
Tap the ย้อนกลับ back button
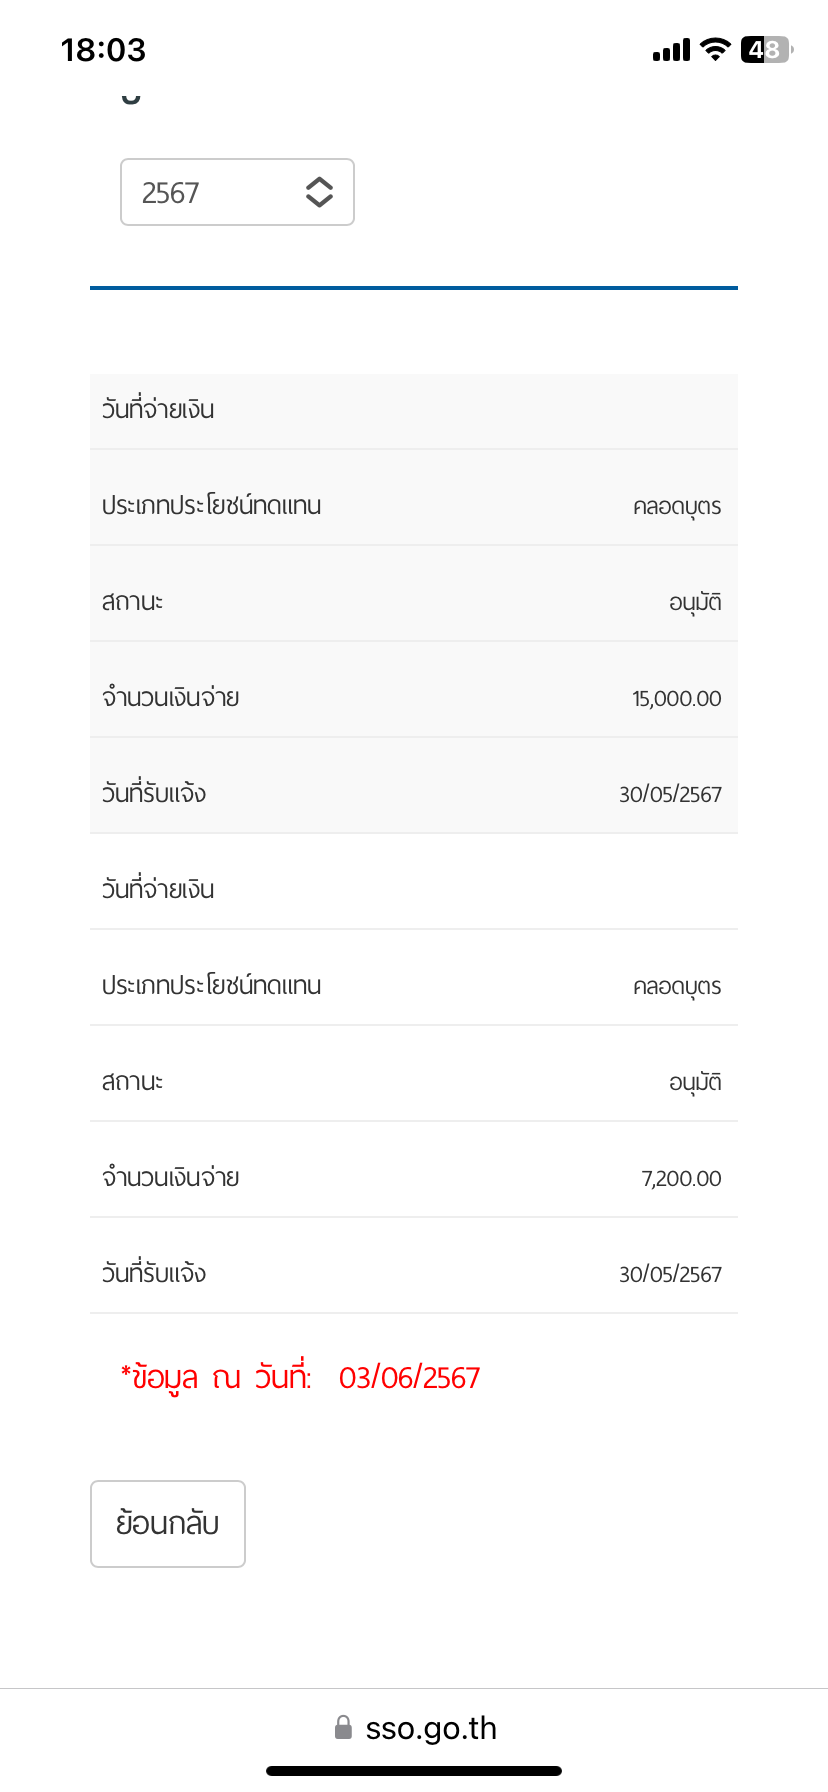coord(168,1523)
